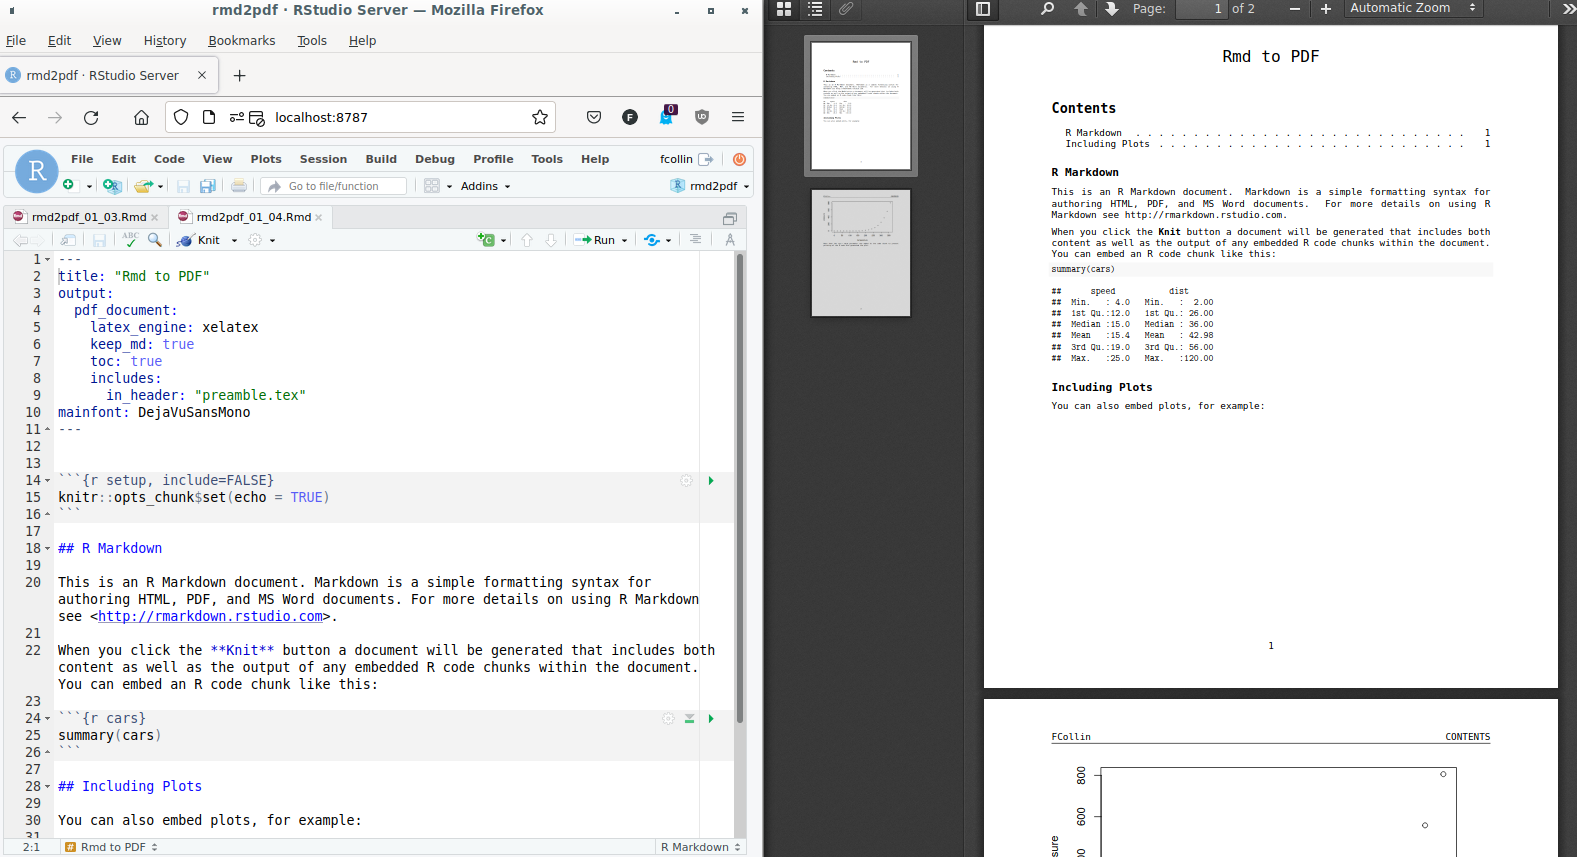
Task: Collapse the cars chunk fold at line 24
Action: tap(48, 719)
